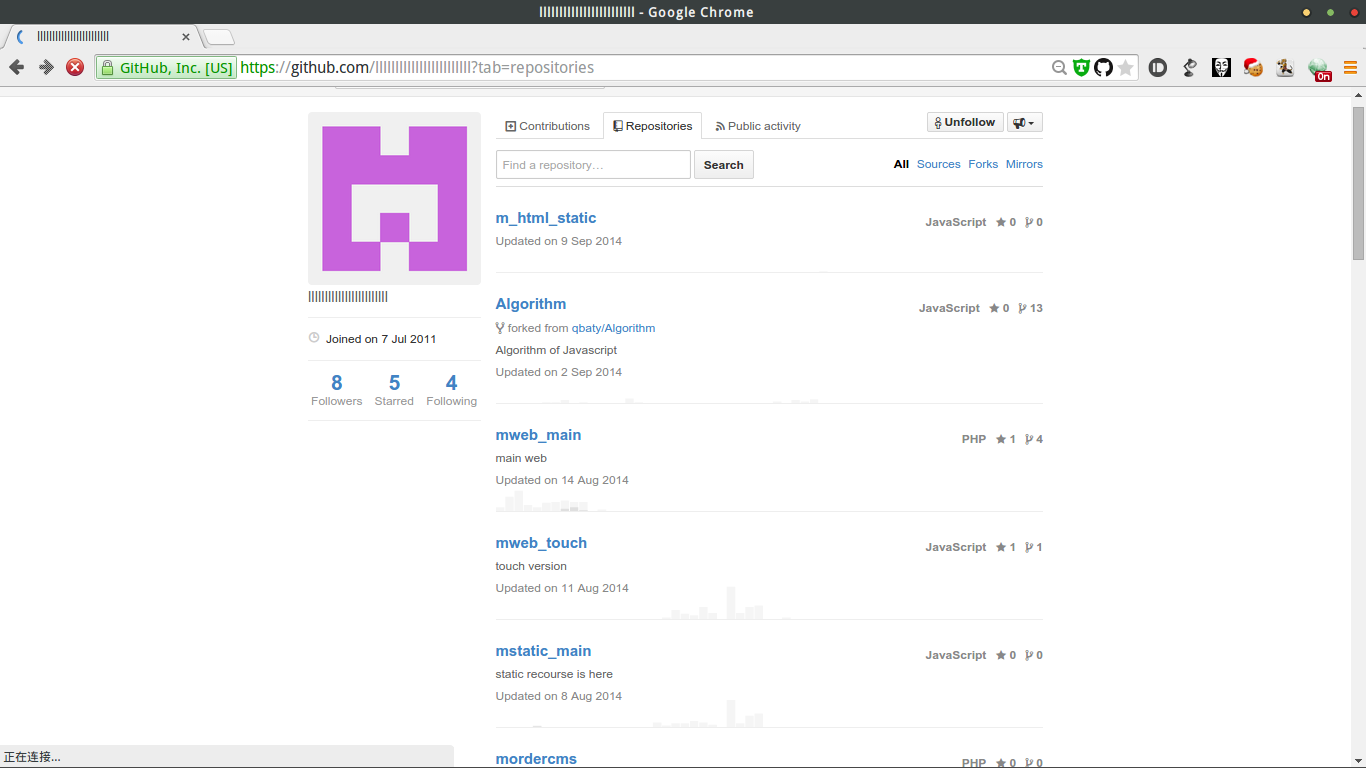Image resolution: width=1366 pixels, height=768 pixels.
Task: Click the purple user avatar image
Action: pos(394,198)
